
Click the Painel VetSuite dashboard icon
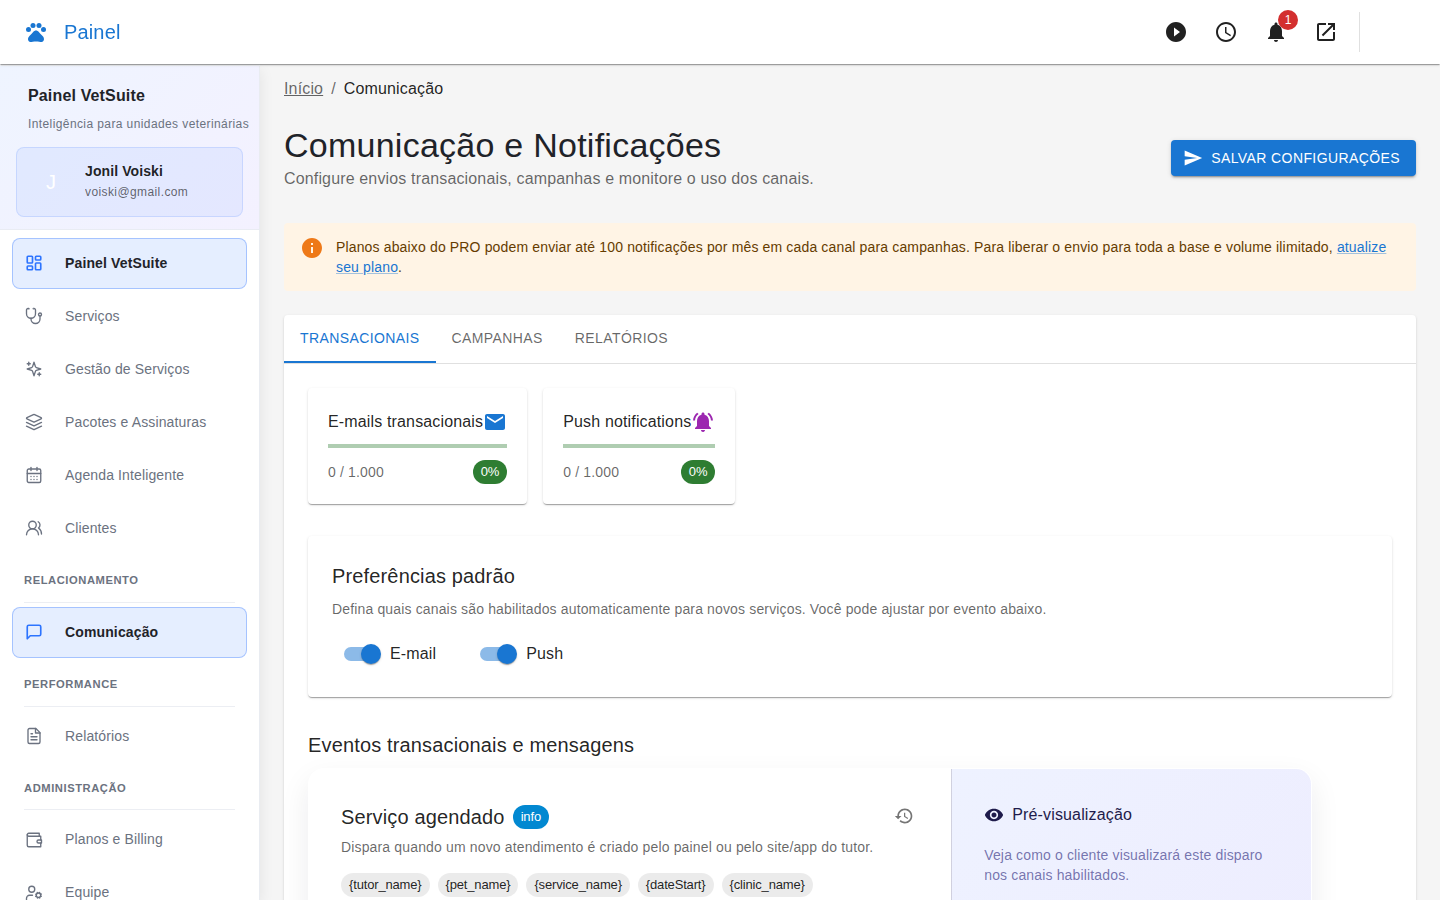pyautogui.click(x=34, y=263)
